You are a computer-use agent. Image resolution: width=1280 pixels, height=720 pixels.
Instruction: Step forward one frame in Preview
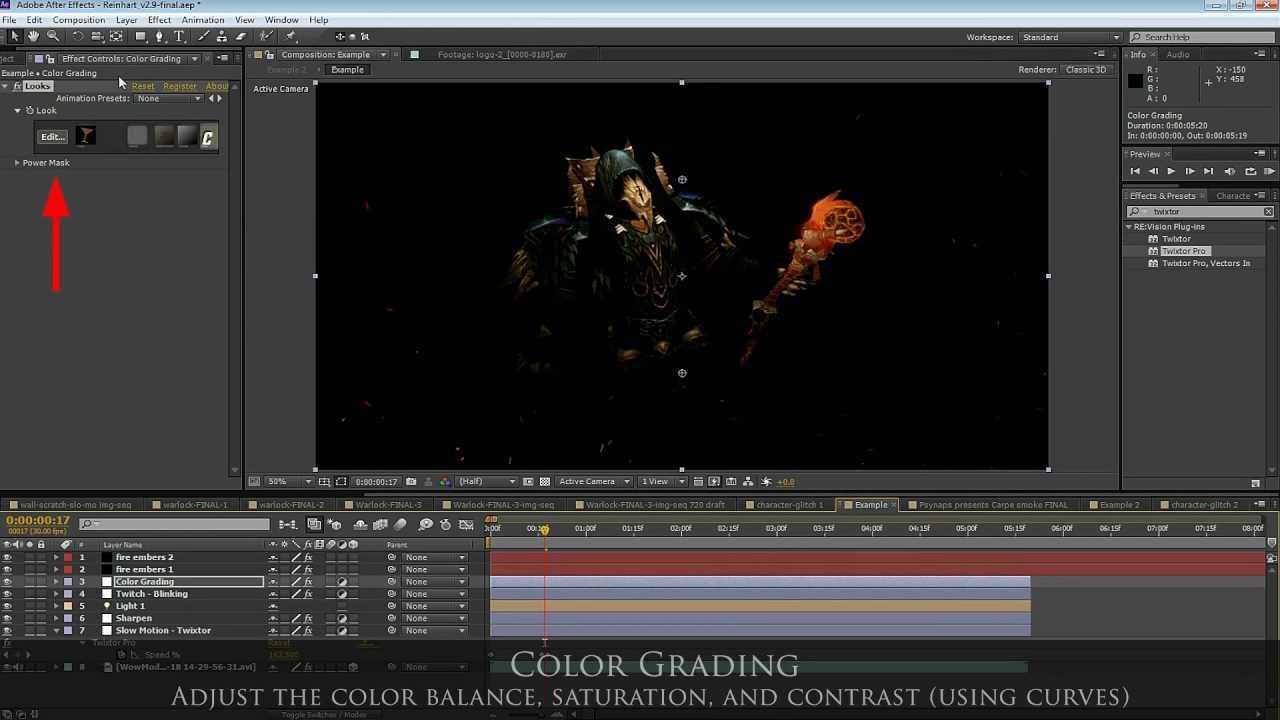tap(1189, 172)
